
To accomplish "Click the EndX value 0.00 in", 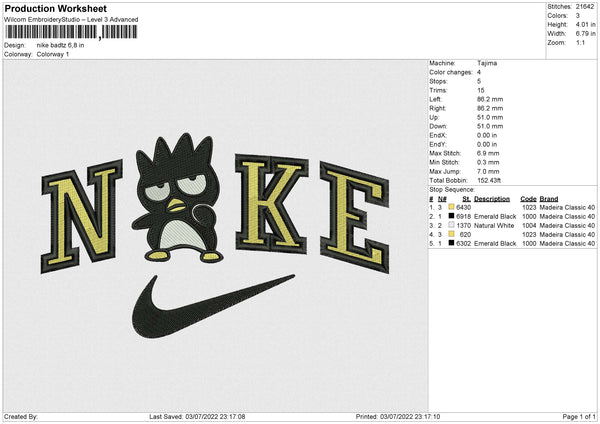I will pos(487,135).
